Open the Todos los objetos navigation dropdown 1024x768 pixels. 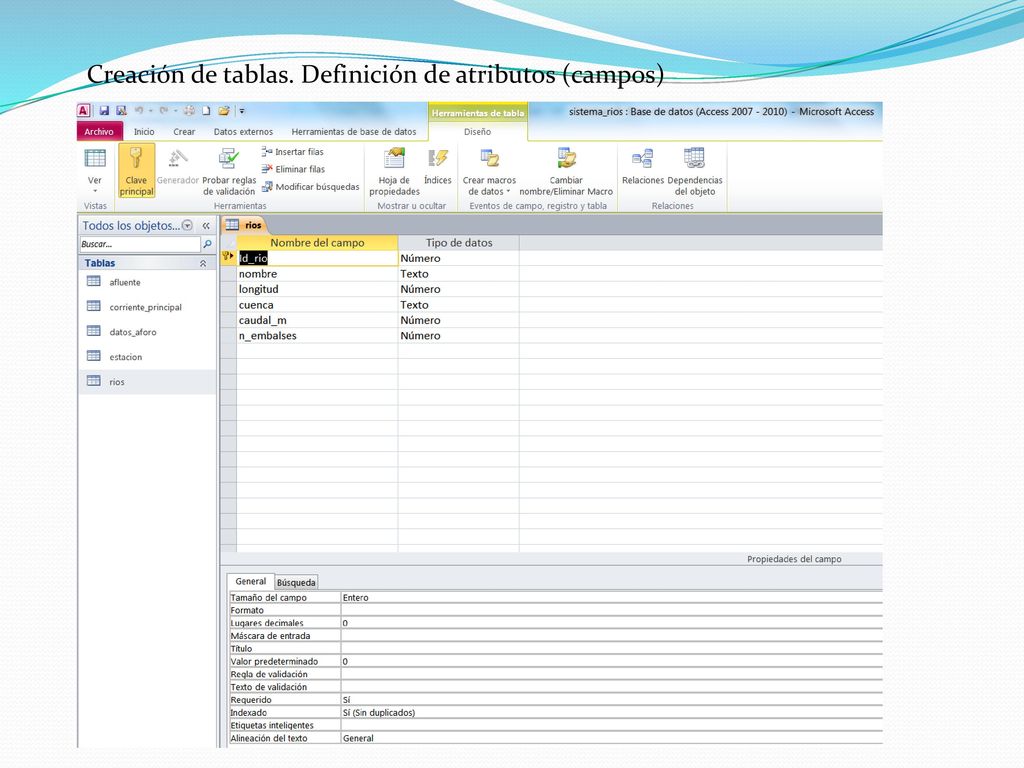pyautogui.click(x=187, y=225)
